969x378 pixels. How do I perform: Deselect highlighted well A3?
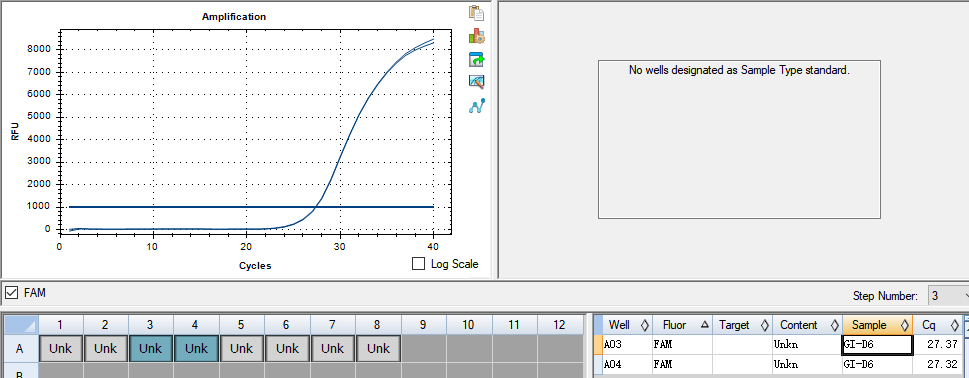click(x=151, y=348)
